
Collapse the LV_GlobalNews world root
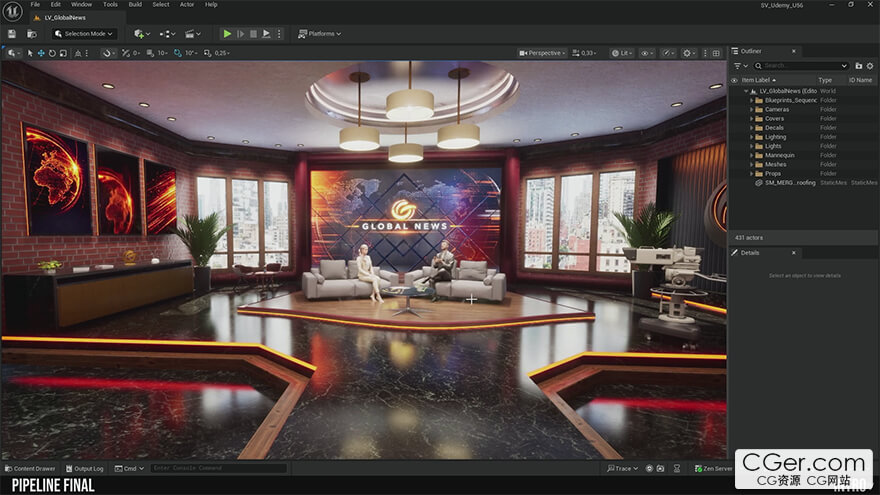(x=746, y=91)
